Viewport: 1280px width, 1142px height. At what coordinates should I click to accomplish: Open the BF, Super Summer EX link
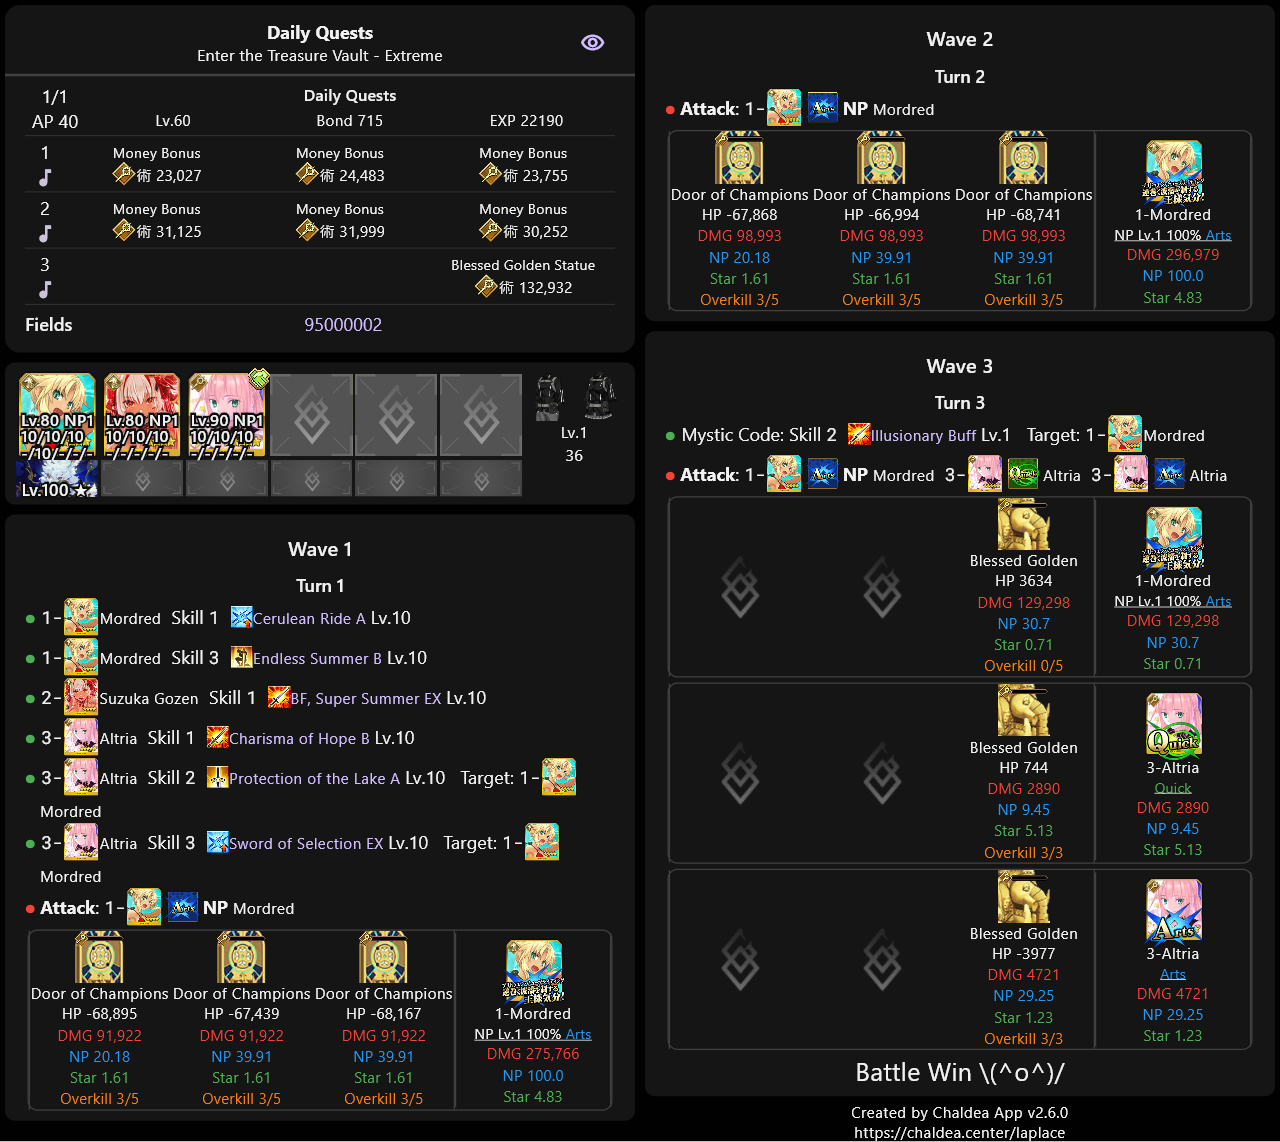366,698
